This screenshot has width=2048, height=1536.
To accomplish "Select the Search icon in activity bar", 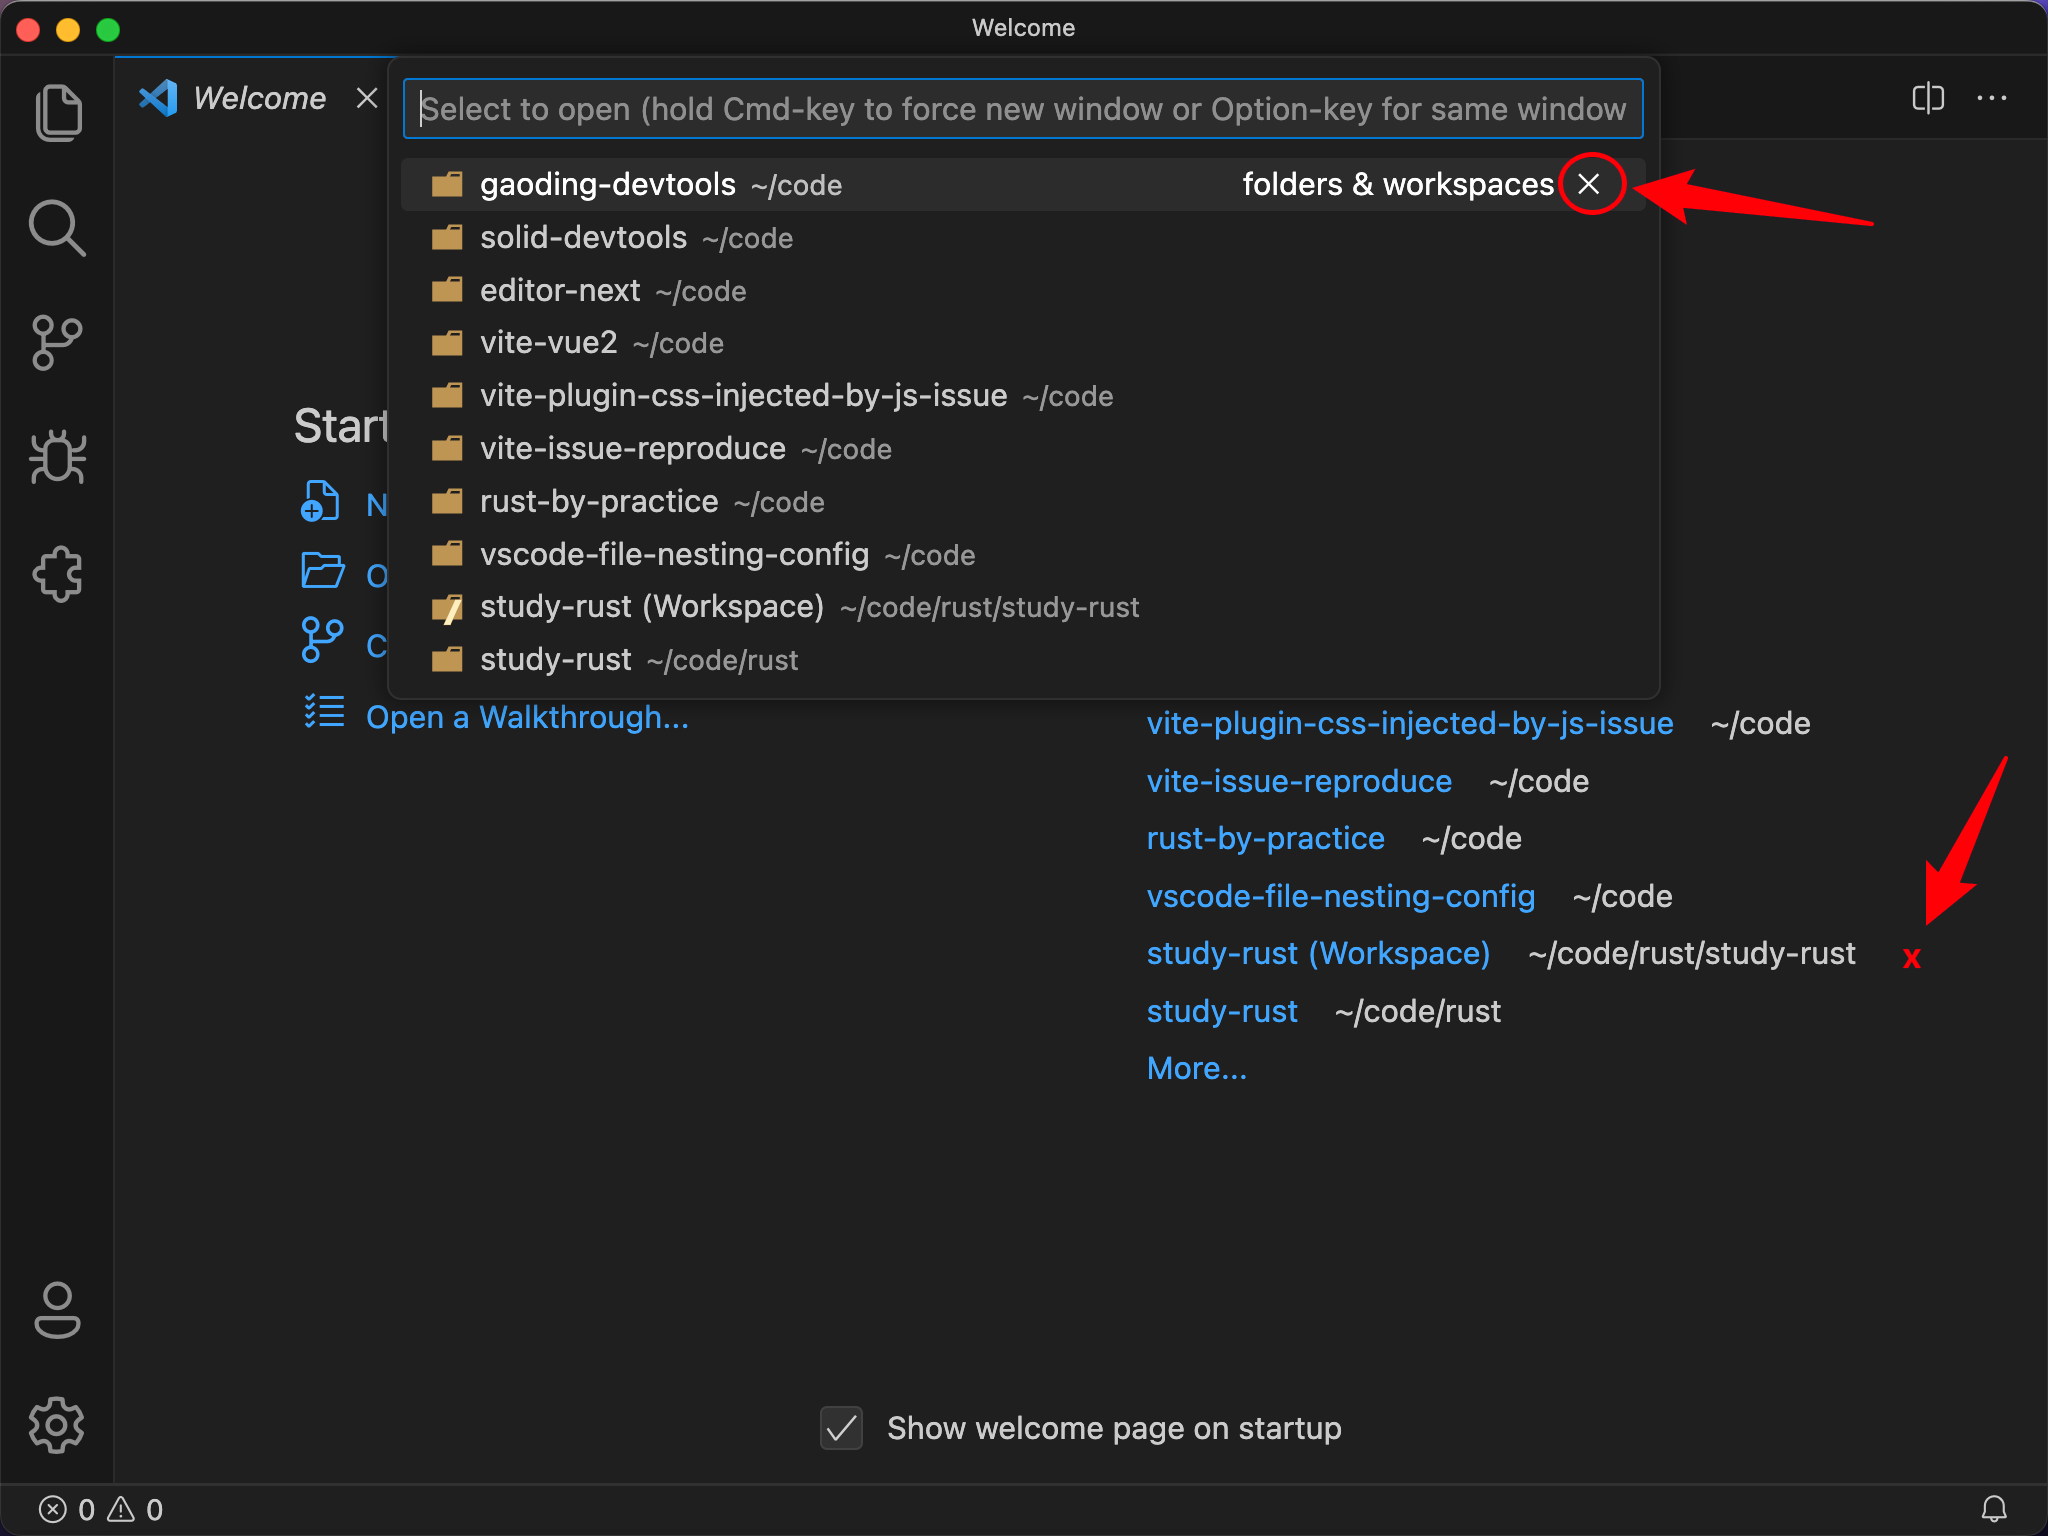I will (x=58, y=228).
